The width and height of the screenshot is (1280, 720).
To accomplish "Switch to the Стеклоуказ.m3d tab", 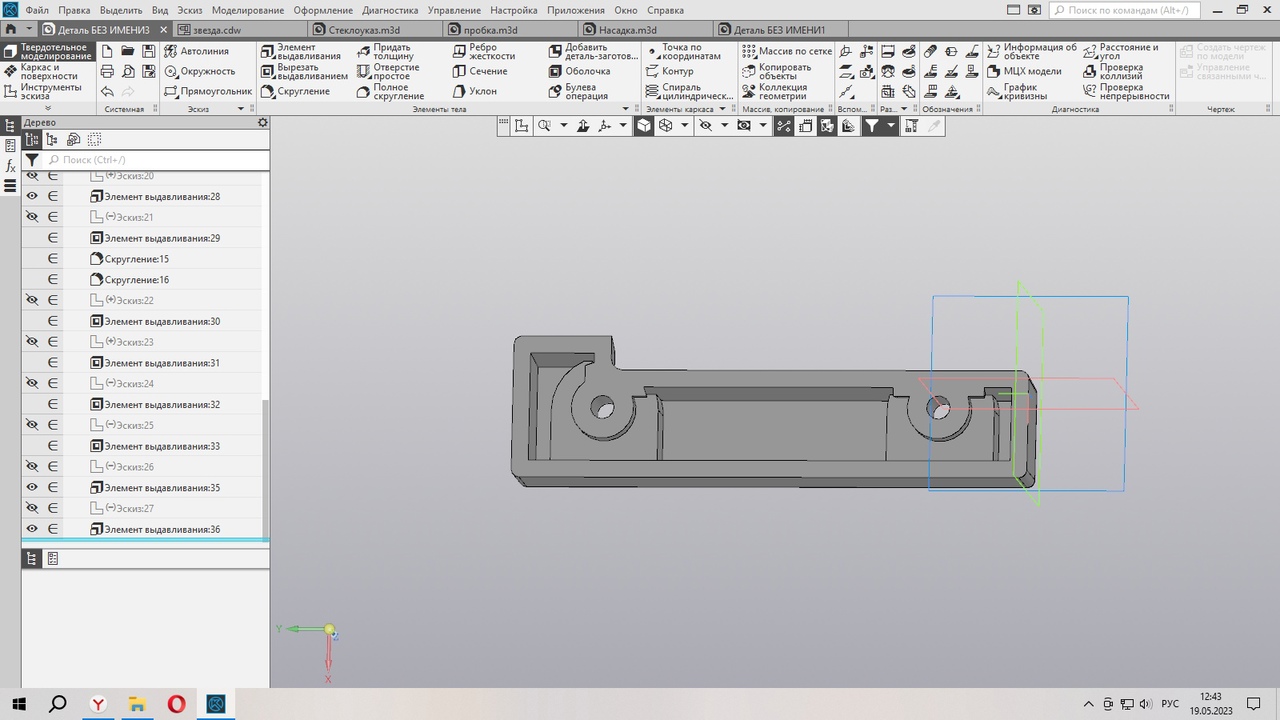I will 365,30.
